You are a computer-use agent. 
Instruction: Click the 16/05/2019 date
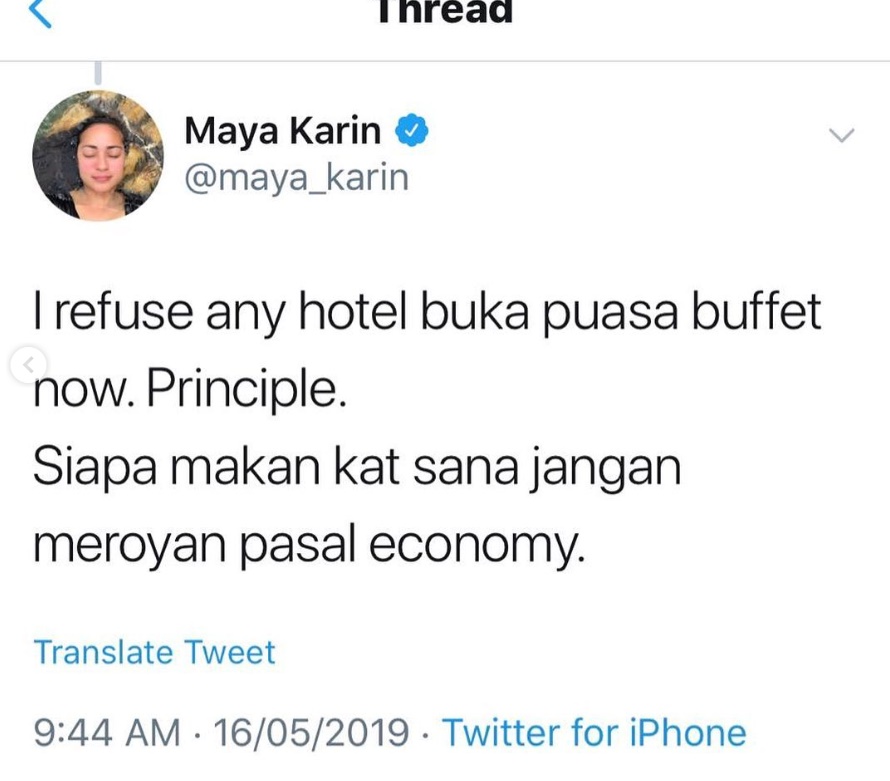tap(311, 732)
